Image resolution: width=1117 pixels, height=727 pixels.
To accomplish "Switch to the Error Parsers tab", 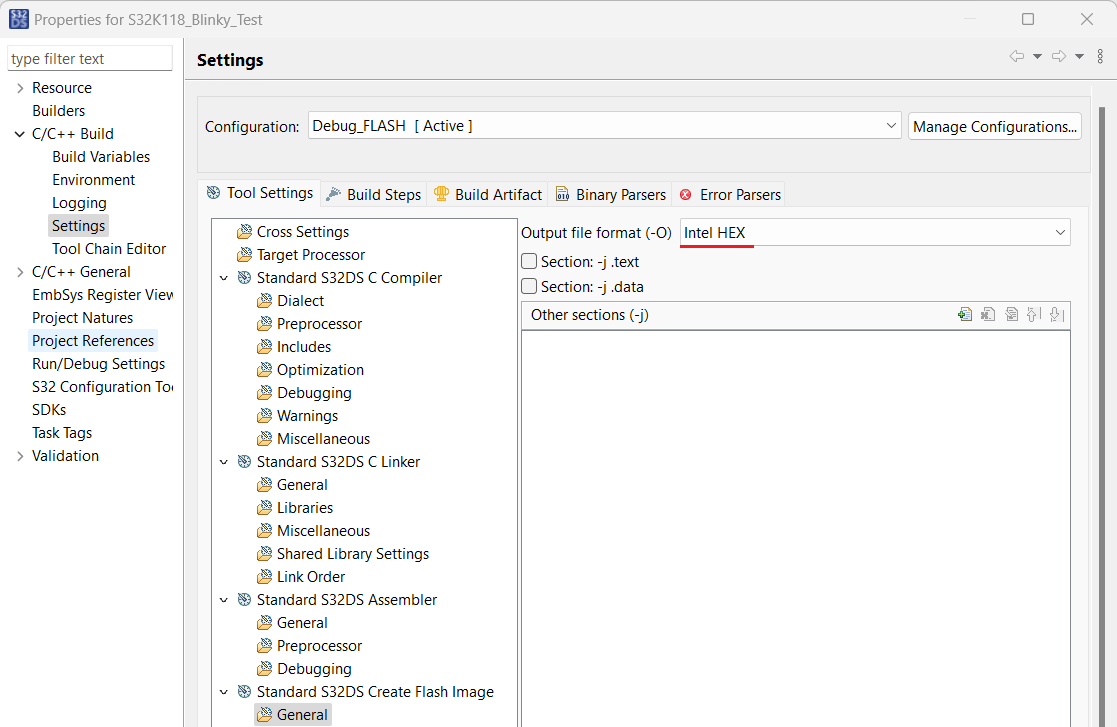I will (x=729, y=194).
